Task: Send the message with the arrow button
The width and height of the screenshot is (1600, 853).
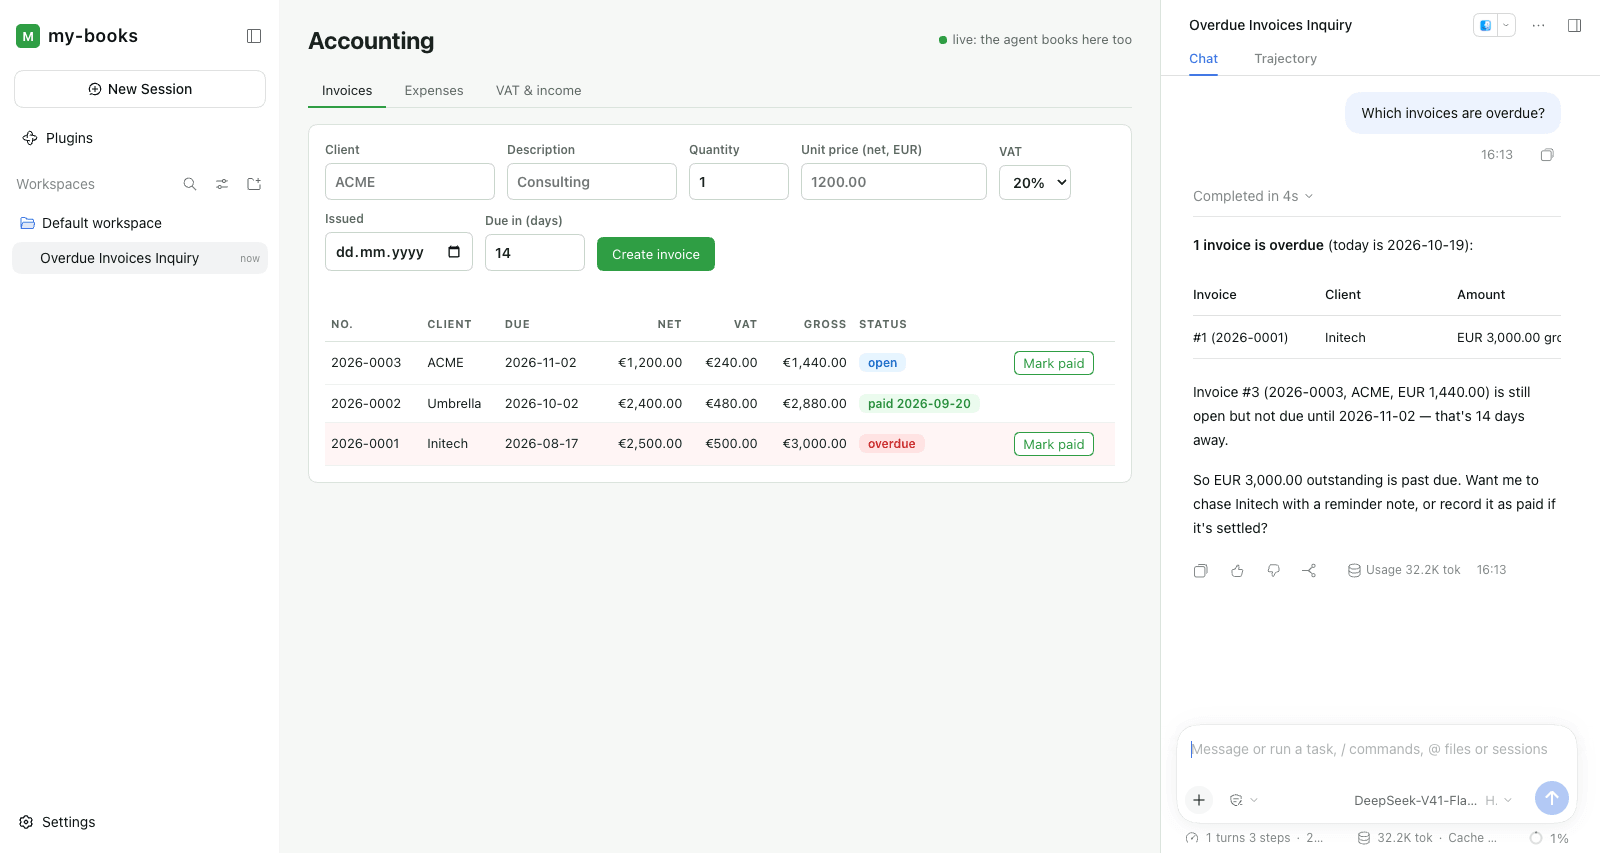Action: [x=1551, y=798]
